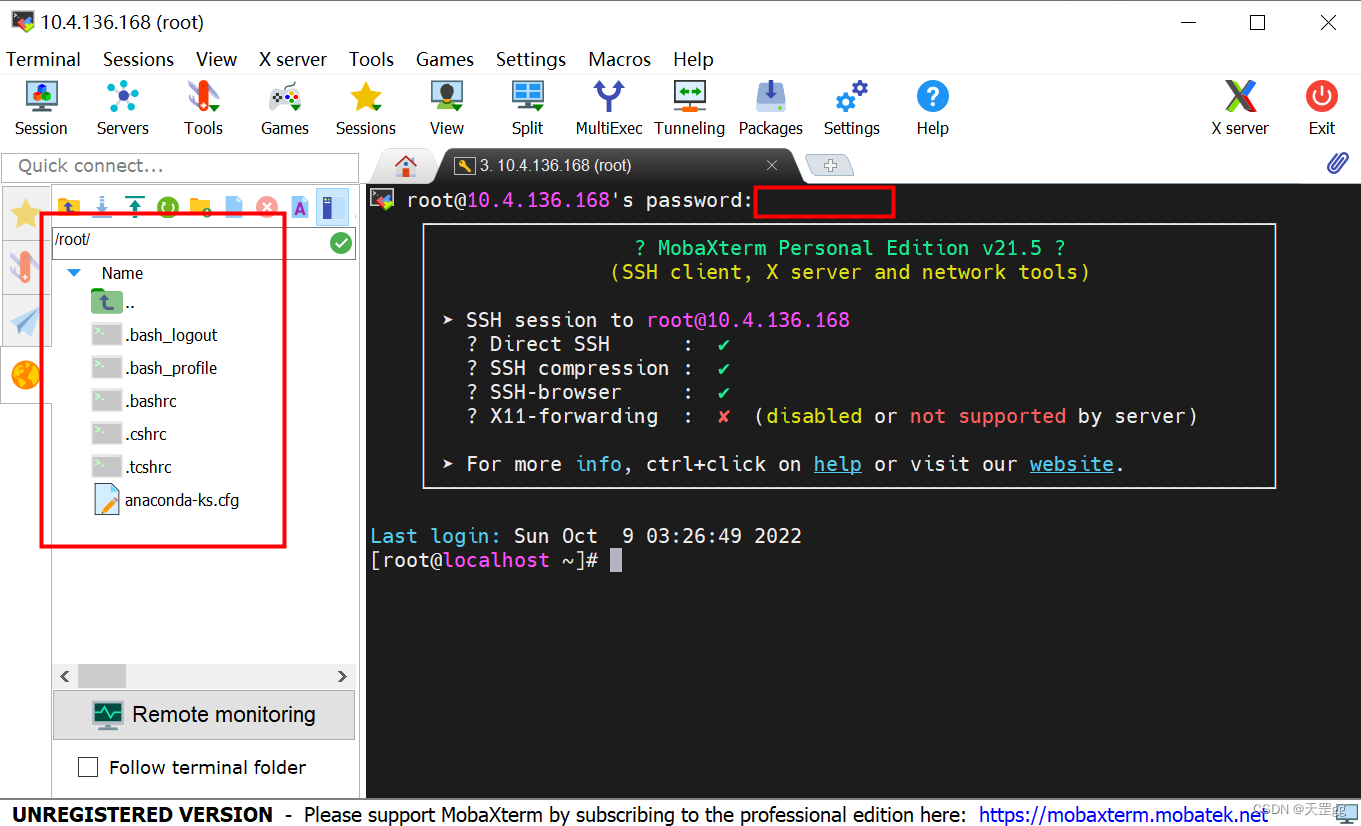Click the purple A file icon
This screenshot has height=826, width=1361.
coord(299,206)
